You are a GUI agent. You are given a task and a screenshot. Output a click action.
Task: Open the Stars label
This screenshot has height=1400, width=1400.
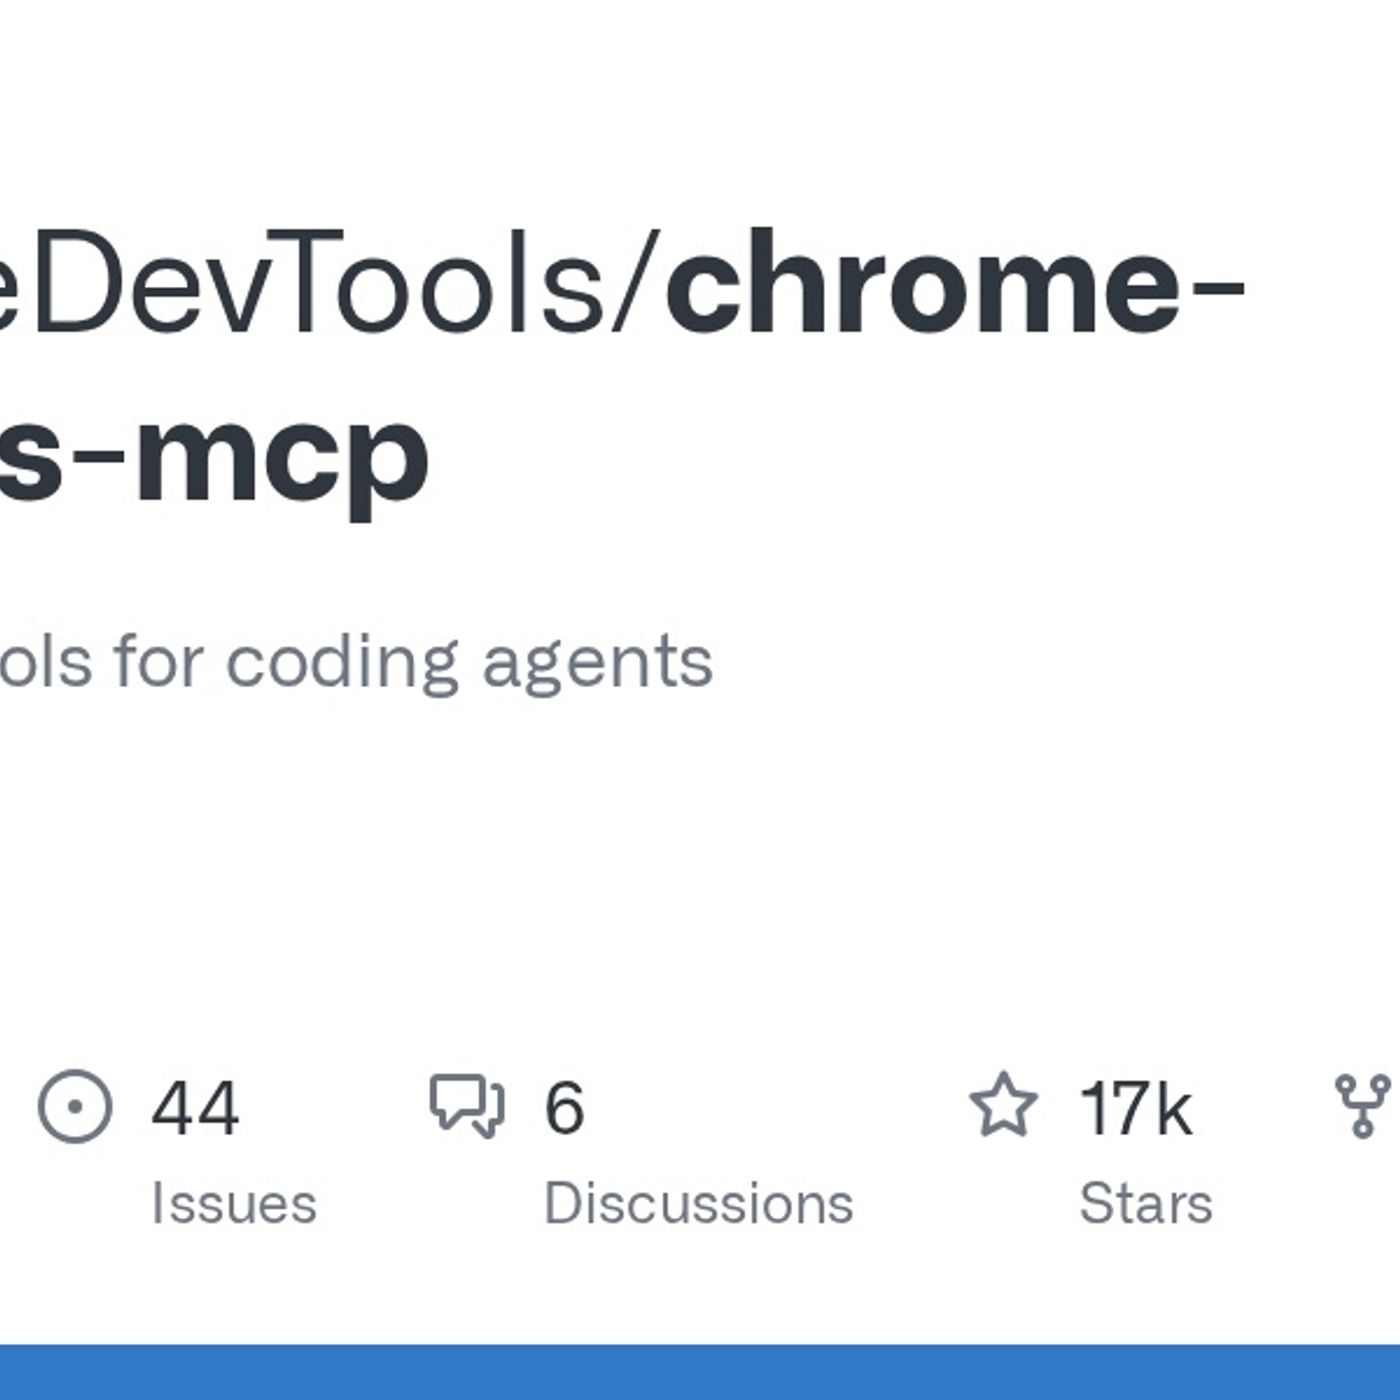(1145, 1203)
